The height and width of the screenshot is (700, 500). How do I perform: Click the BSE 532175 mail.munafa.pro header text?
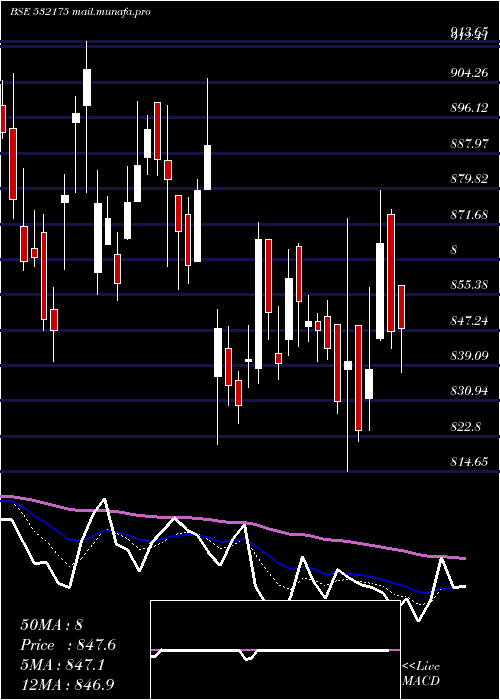(80, 12)
